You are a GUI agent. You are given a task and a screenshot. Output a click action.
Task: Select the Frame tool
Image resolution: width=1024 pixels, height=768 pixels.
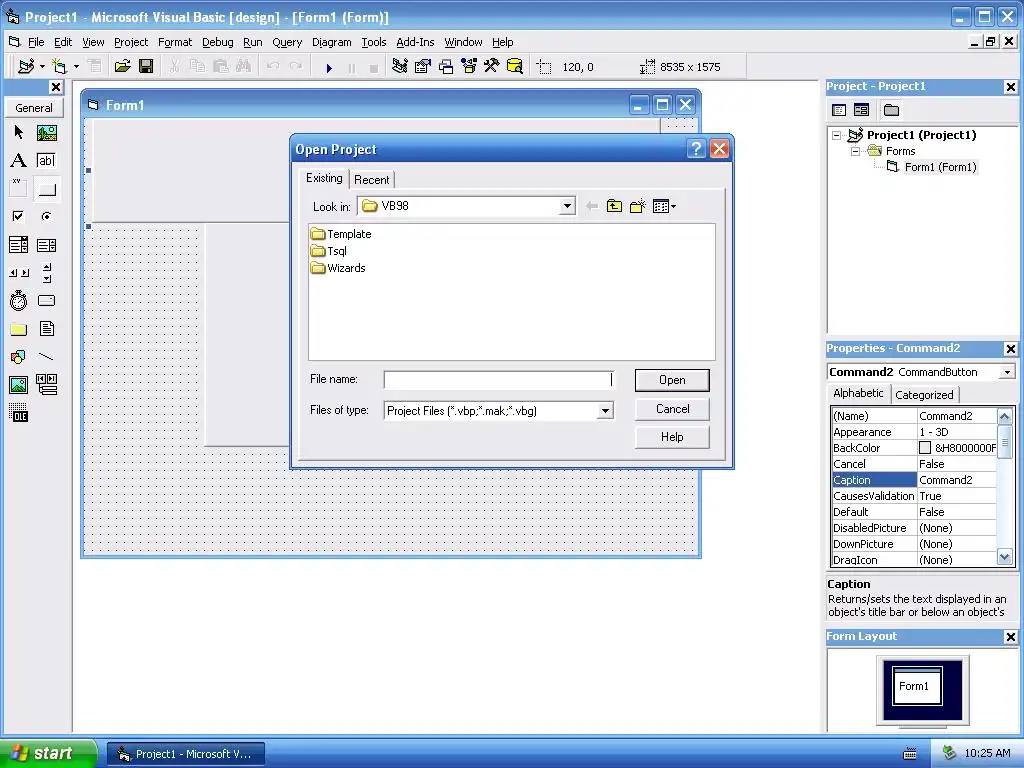(x=18, y=189)
